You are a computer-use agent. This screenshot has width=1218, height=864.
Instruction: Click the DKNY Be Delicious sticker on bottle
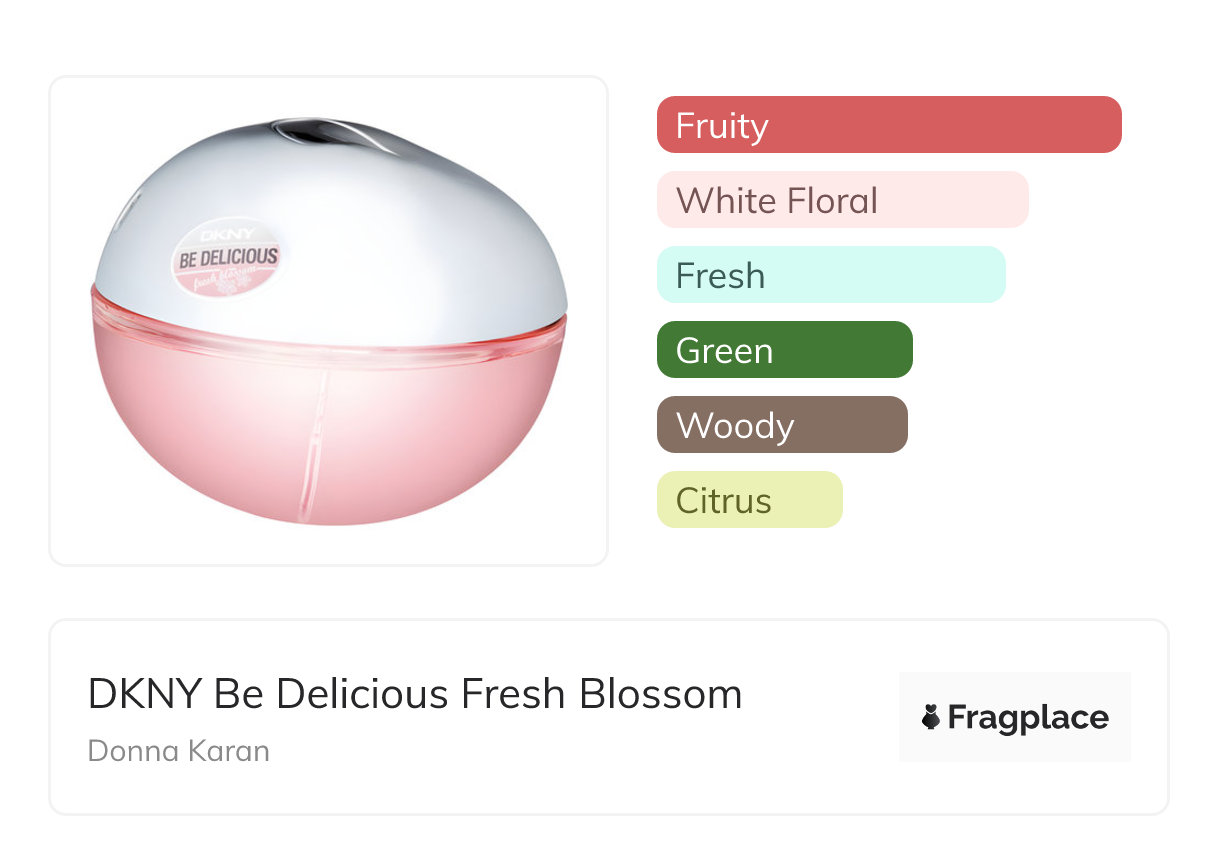(x=226, y=259)
